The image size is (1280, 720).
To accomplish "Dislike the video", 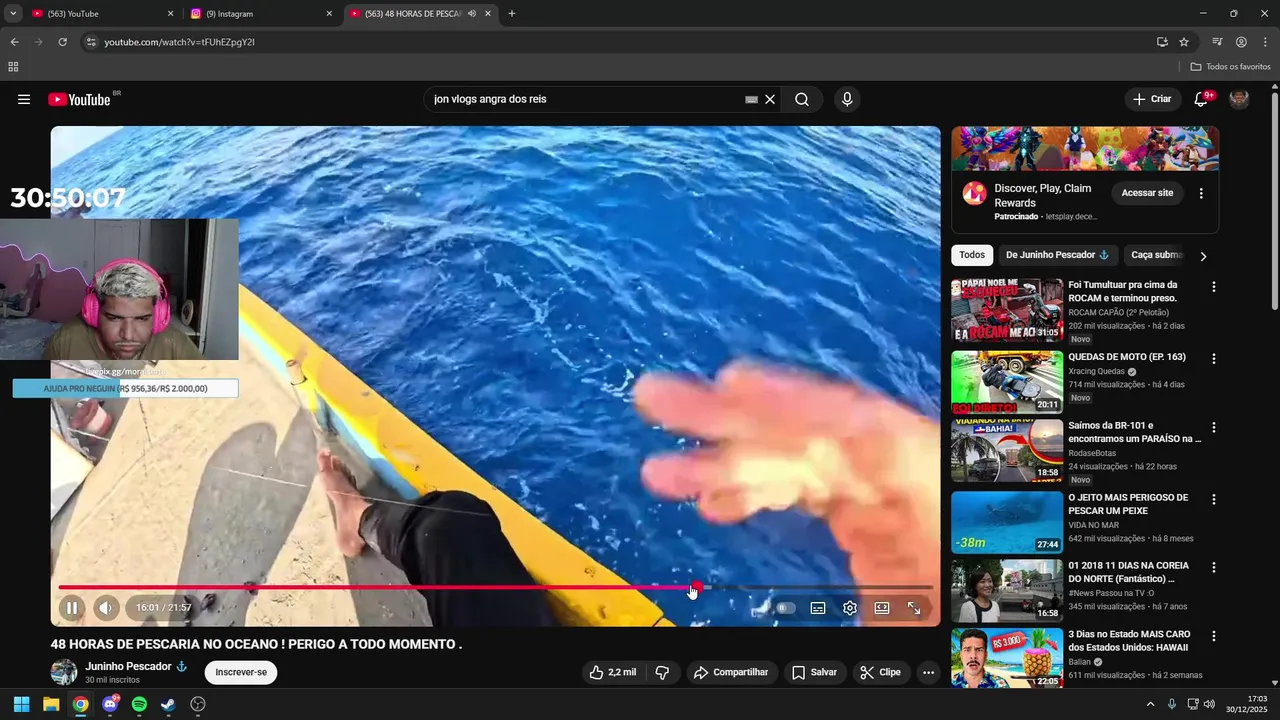I will tap(662, 672).
